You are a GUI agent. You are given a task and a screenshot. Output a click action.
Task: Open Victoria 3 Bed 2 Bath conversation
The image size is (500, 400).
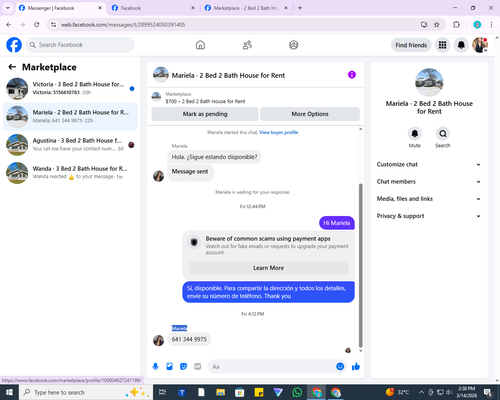pos(70,88)
